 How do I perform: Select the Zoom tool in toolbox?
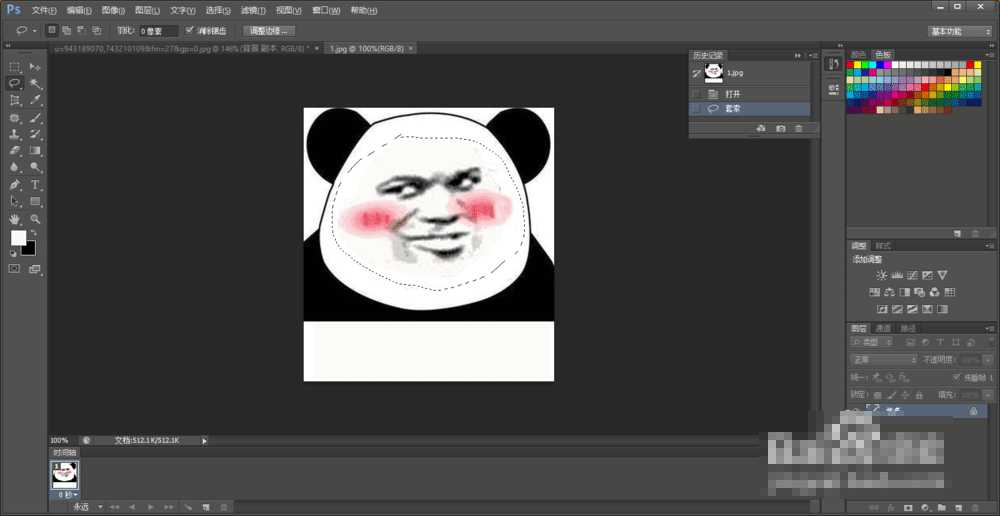point(35,218)
